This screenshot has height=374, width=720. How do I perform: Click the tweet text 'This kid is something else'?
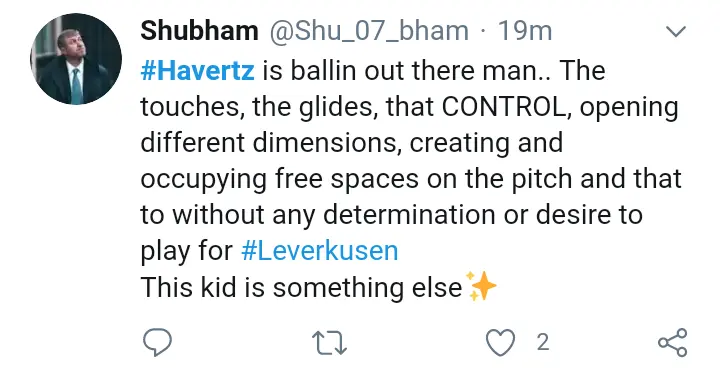pyautogui.click(x=301, y=288)
